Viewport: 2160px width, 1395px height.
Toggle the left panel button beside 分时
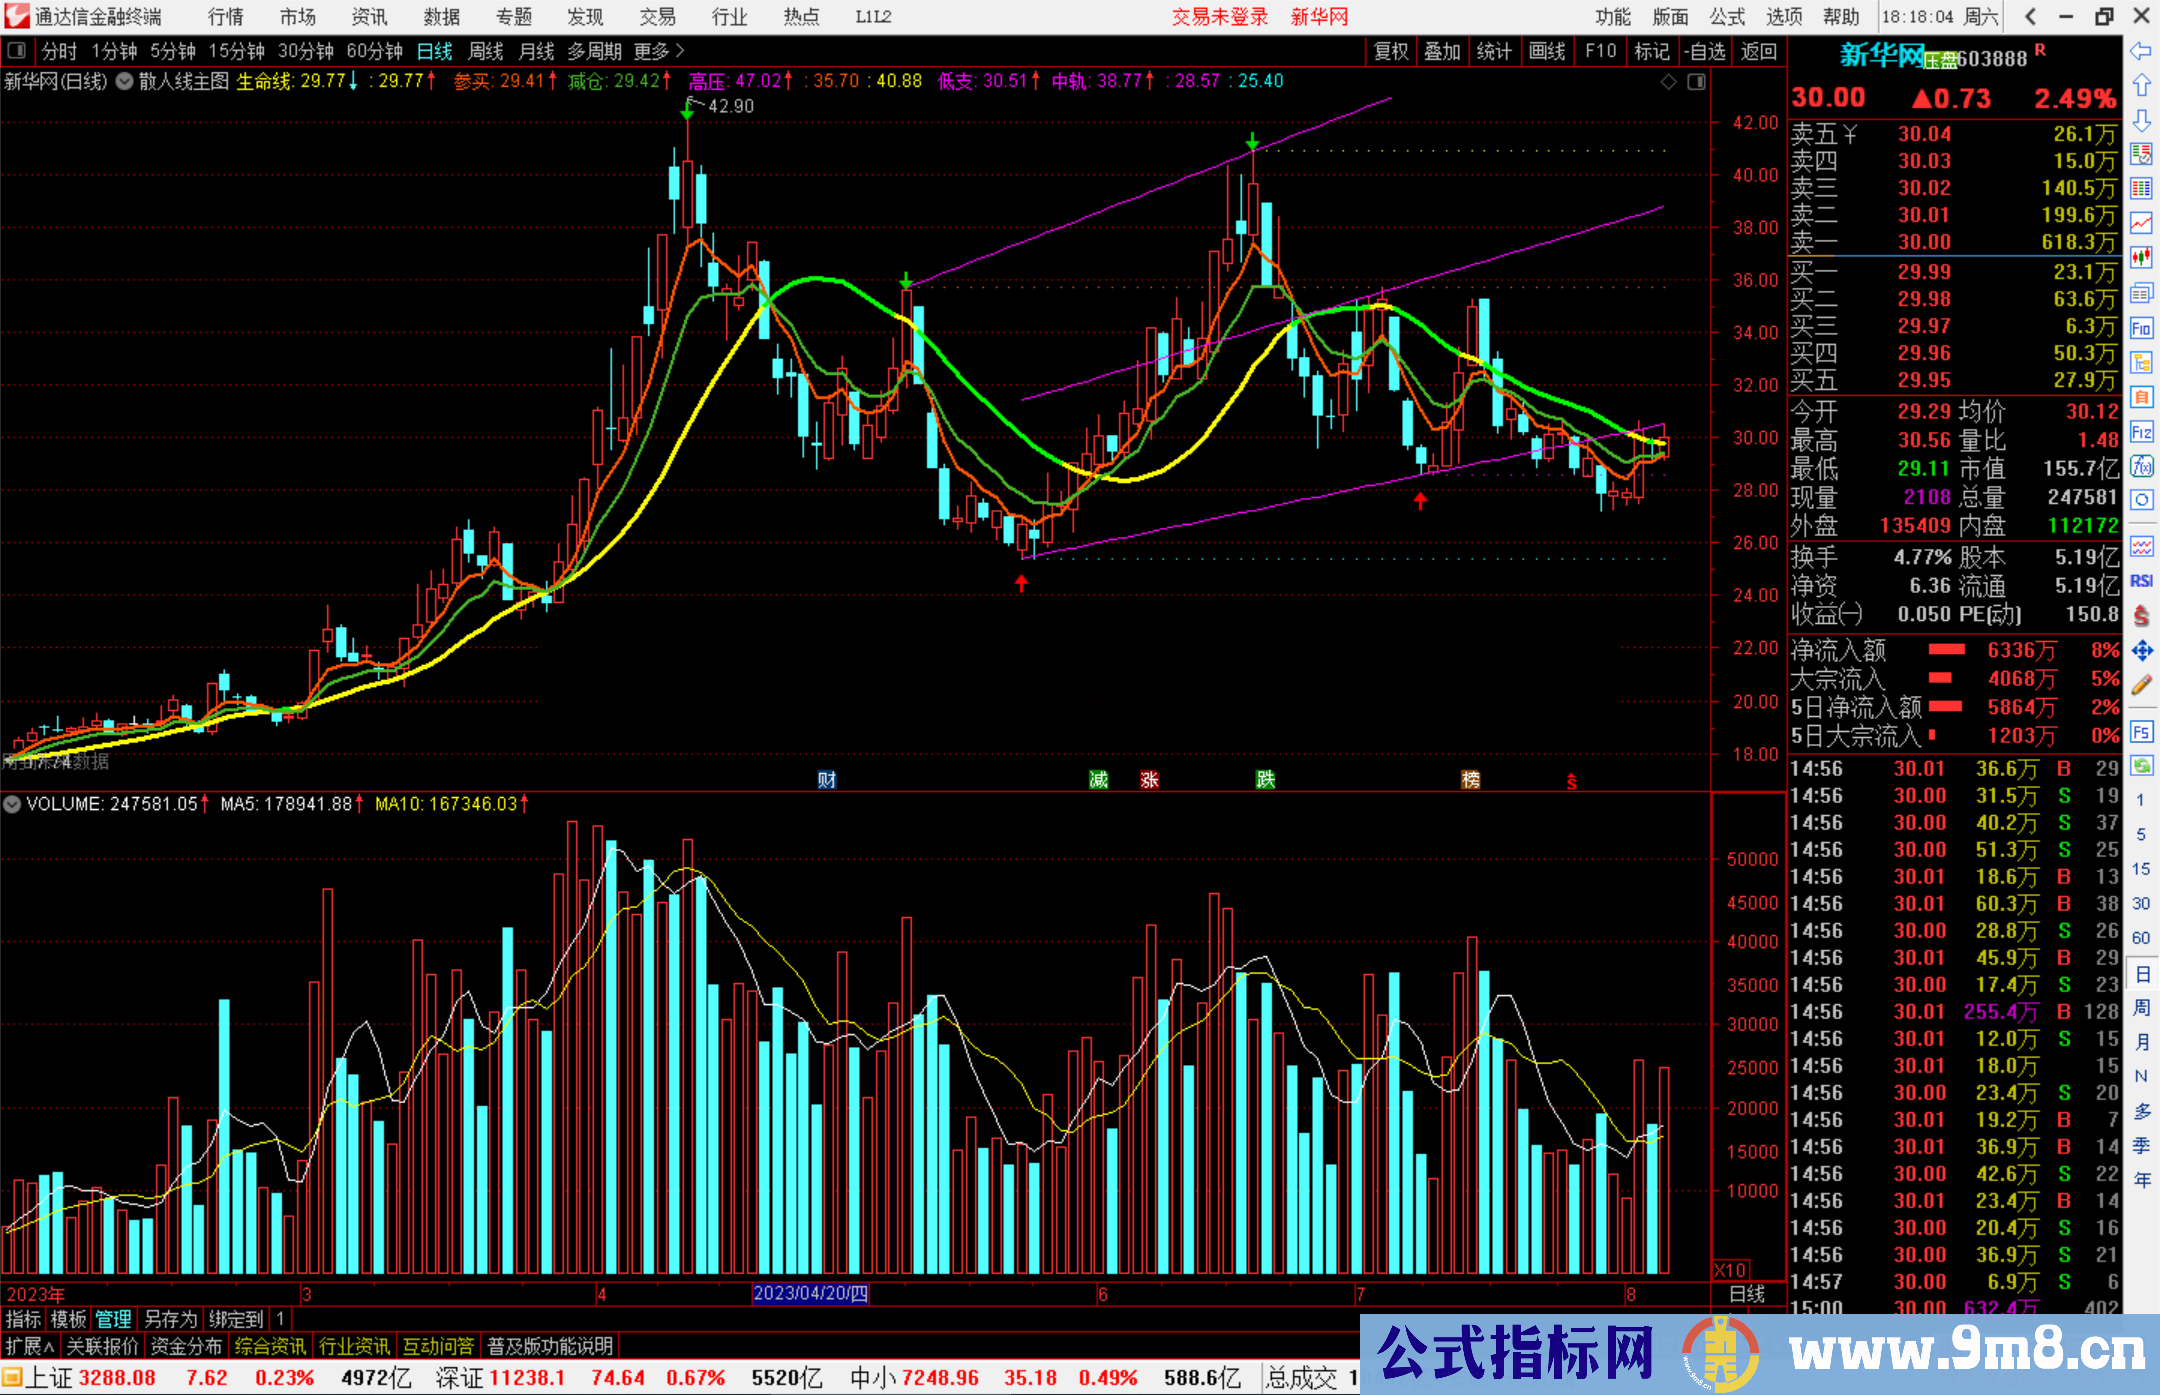point(17,50)
